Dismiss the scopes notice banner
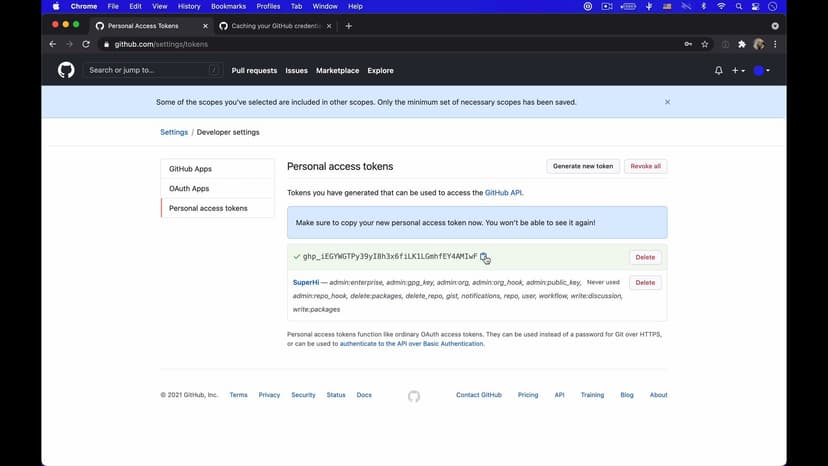This screenshot has width=828, height=466. pyautogui.click(x=667, y=102)
